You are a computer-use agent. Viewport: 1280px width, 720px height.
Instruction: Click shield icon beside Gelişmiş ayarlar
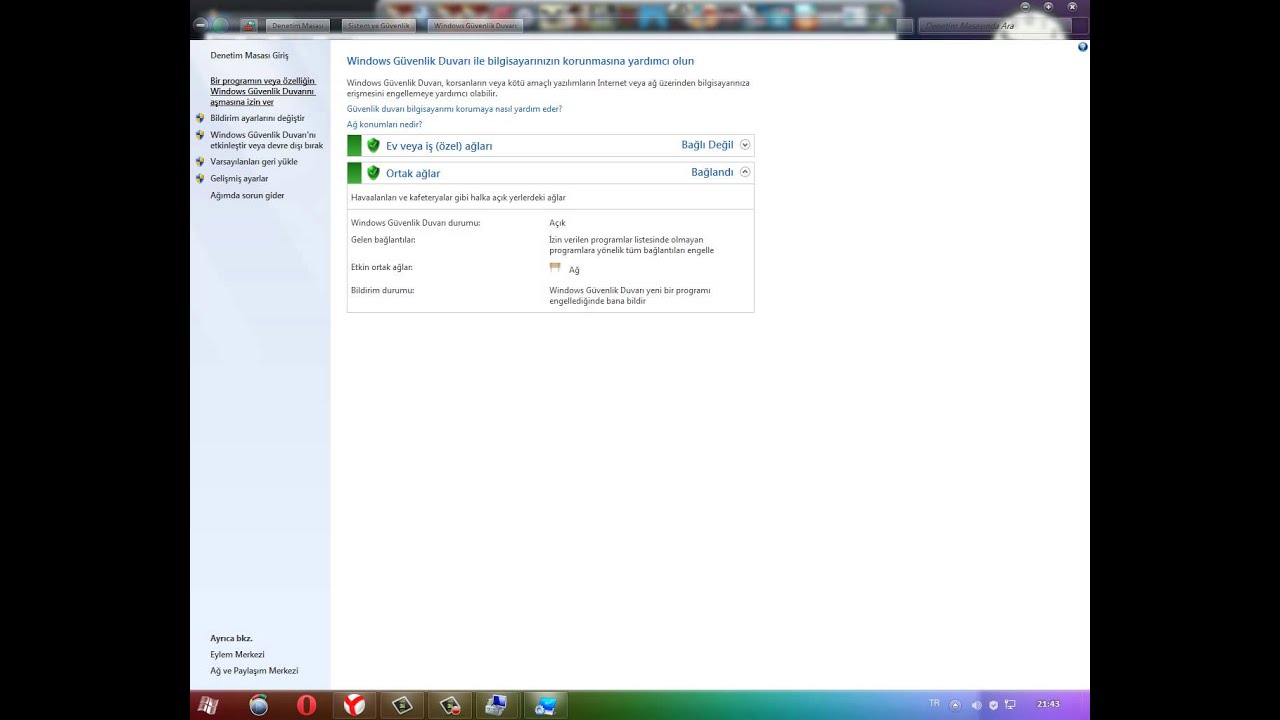(200, 178)
